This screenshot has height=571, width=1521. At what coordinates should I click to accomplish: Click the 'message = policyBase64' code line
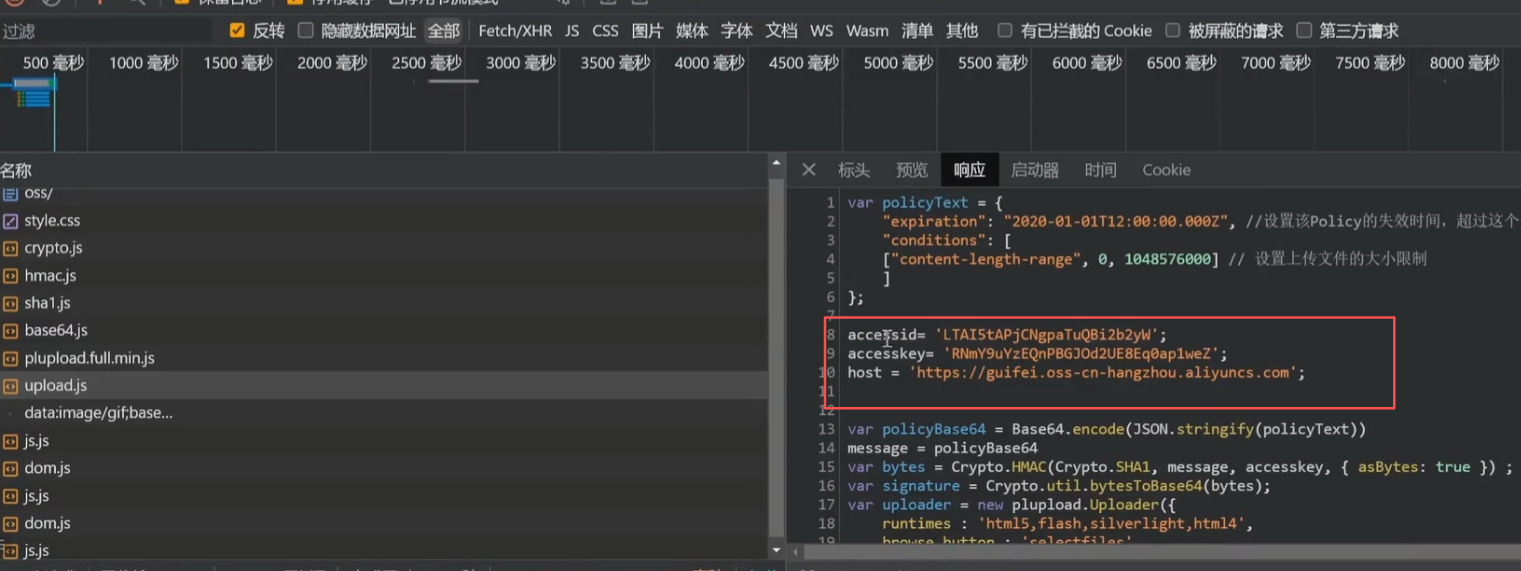pyautogui.click(x=942, y=449)
